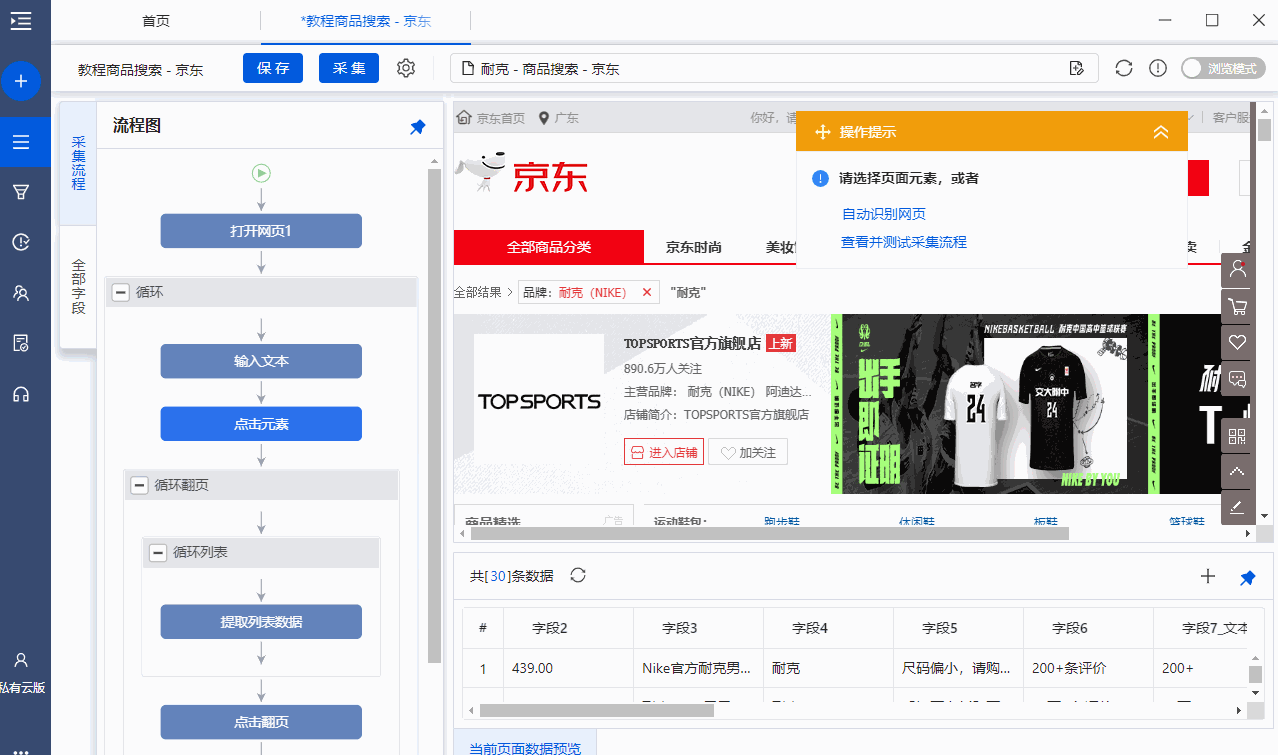
Task: Expand the left sidebar menu icon
Action: 20,20
